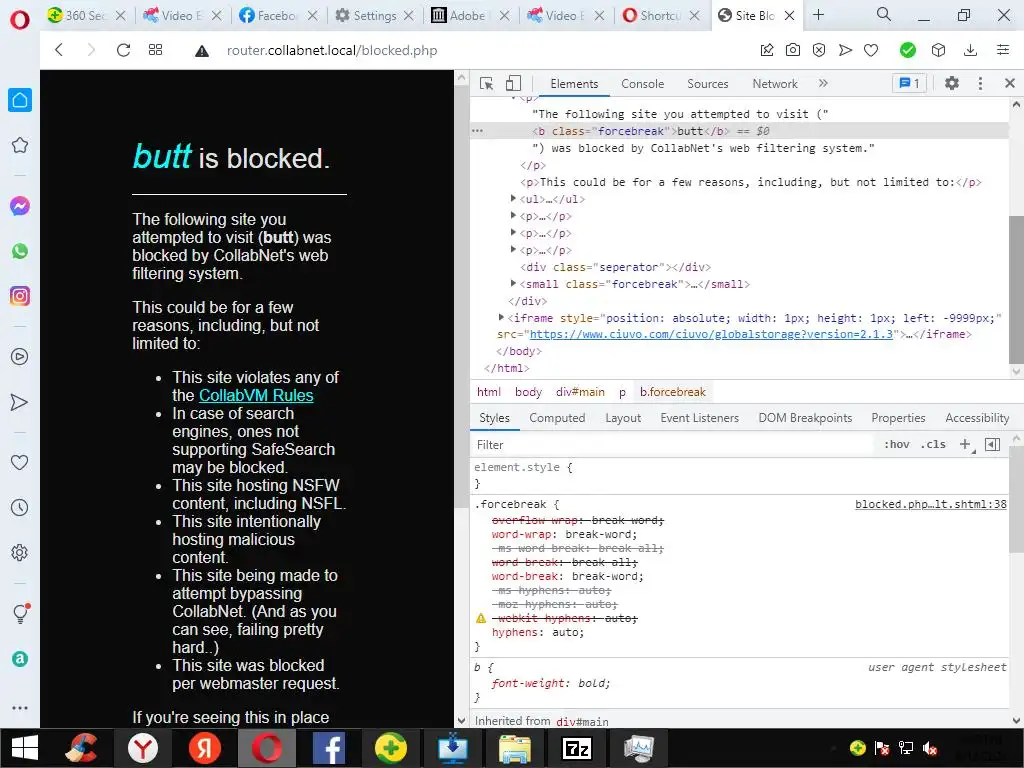Add page to bookmarks heart in address bar

[x=871, y=50]
